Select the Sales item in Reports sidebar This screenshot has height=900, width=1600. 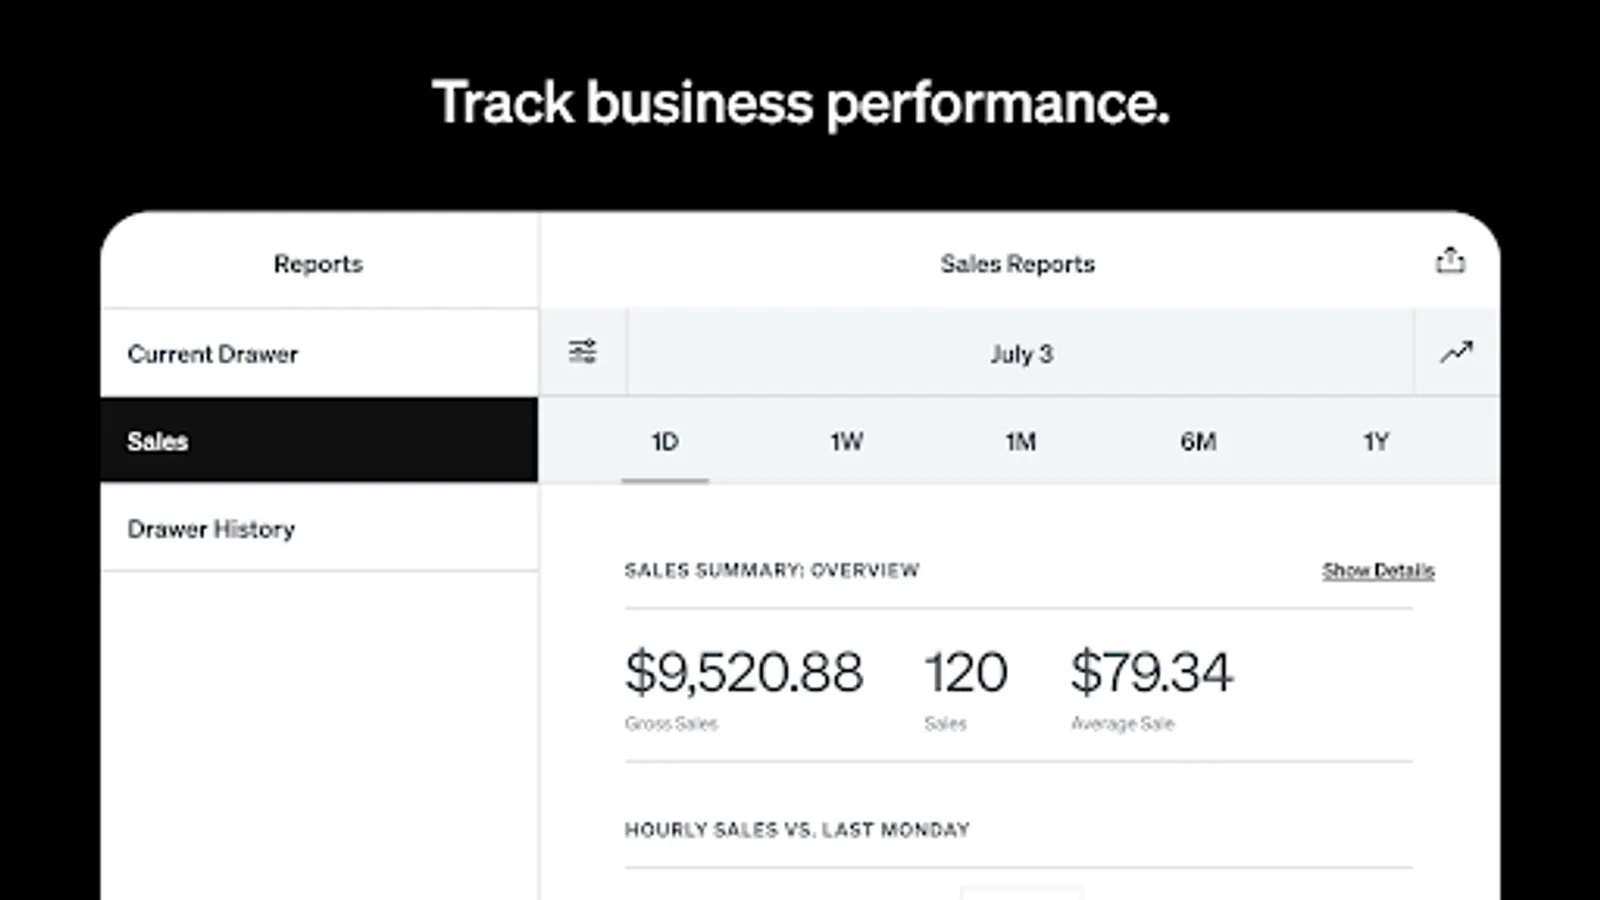157,441
